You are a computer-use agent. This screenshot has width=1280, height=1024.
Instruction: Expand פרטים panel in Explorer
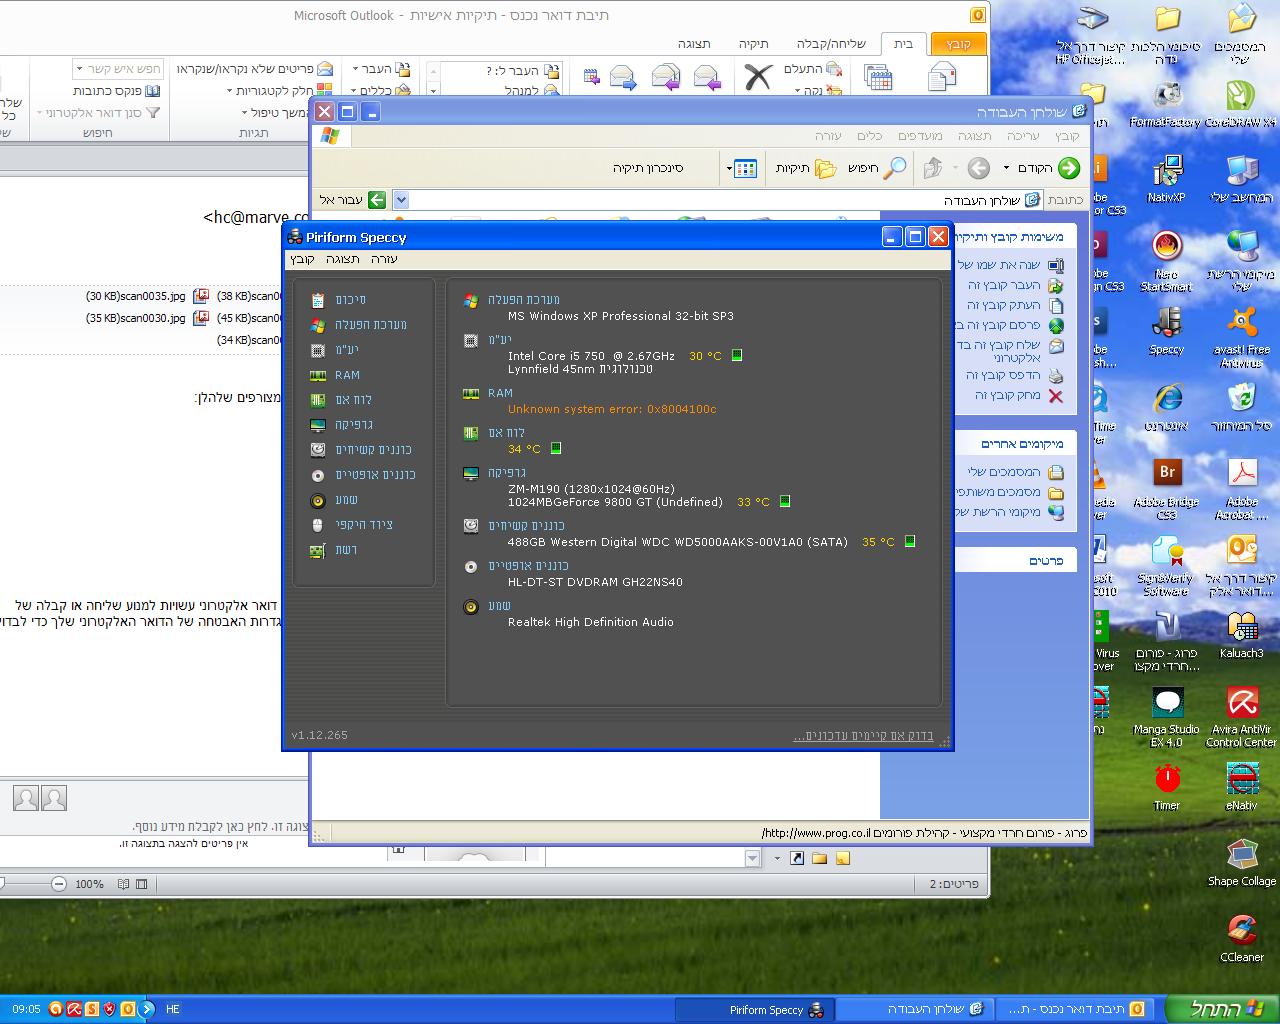point(1017,561)
